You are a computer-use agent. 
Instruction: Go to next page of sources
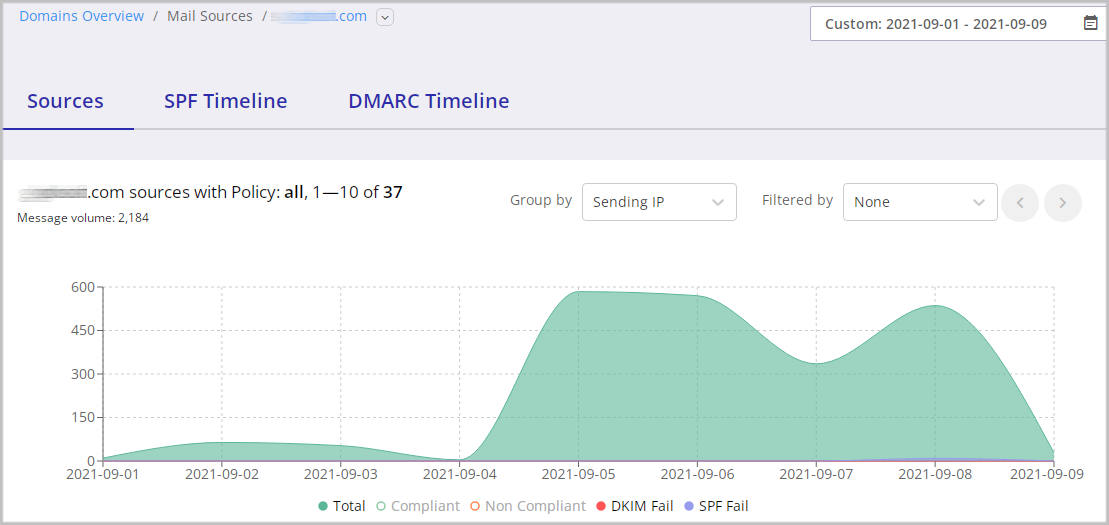1062,202
